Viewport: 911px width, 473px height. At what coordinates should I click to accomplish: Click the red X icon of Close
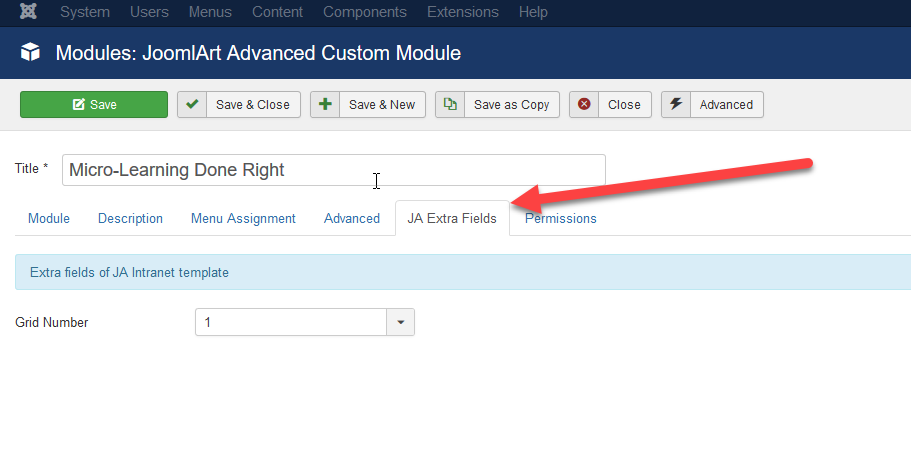click(x=584, y=105)
